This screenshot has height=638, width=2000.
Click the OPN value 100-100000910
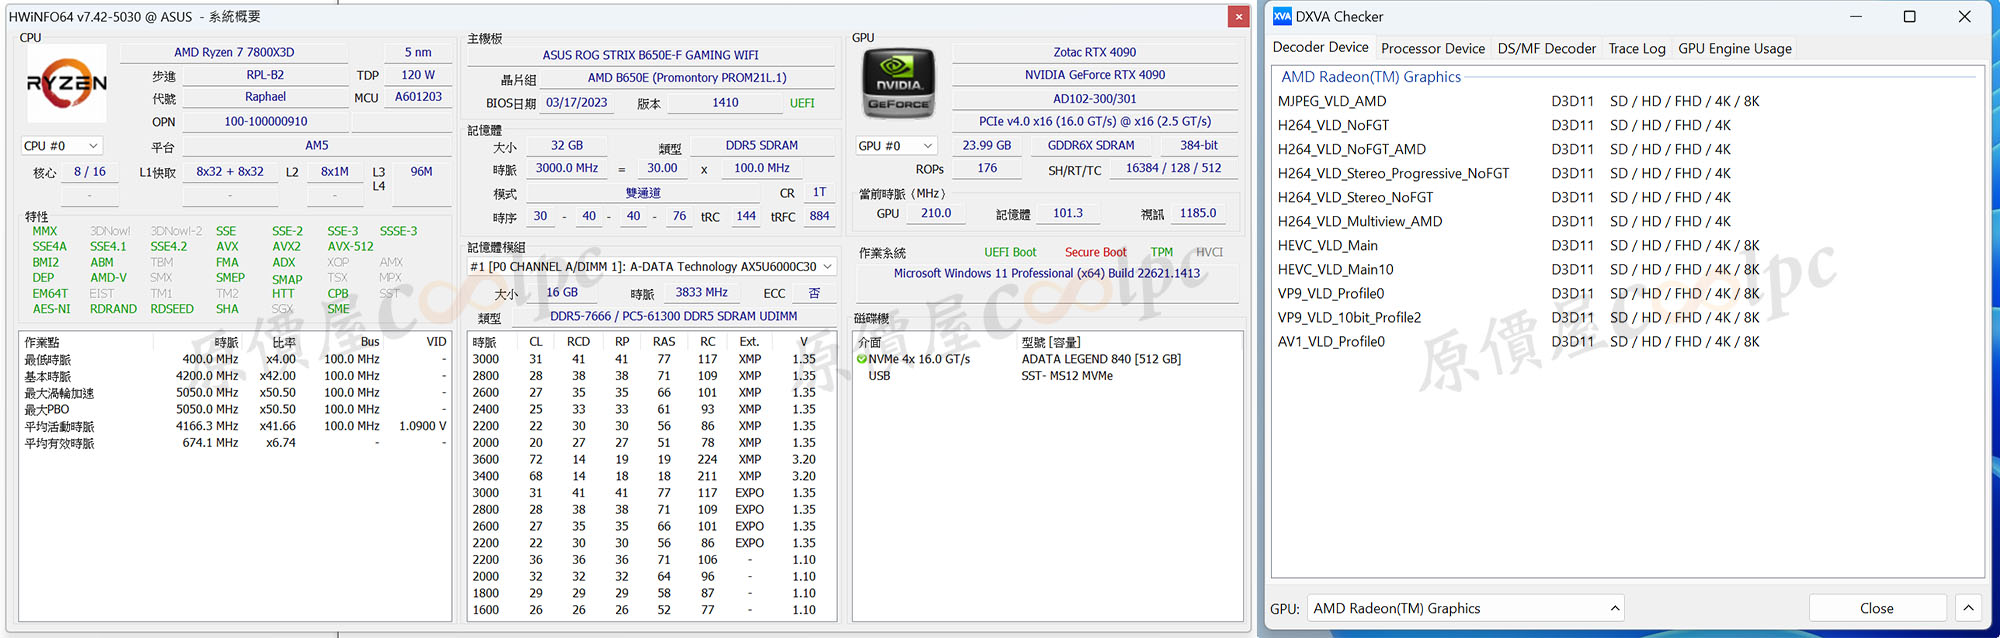[x=265, y=121]
